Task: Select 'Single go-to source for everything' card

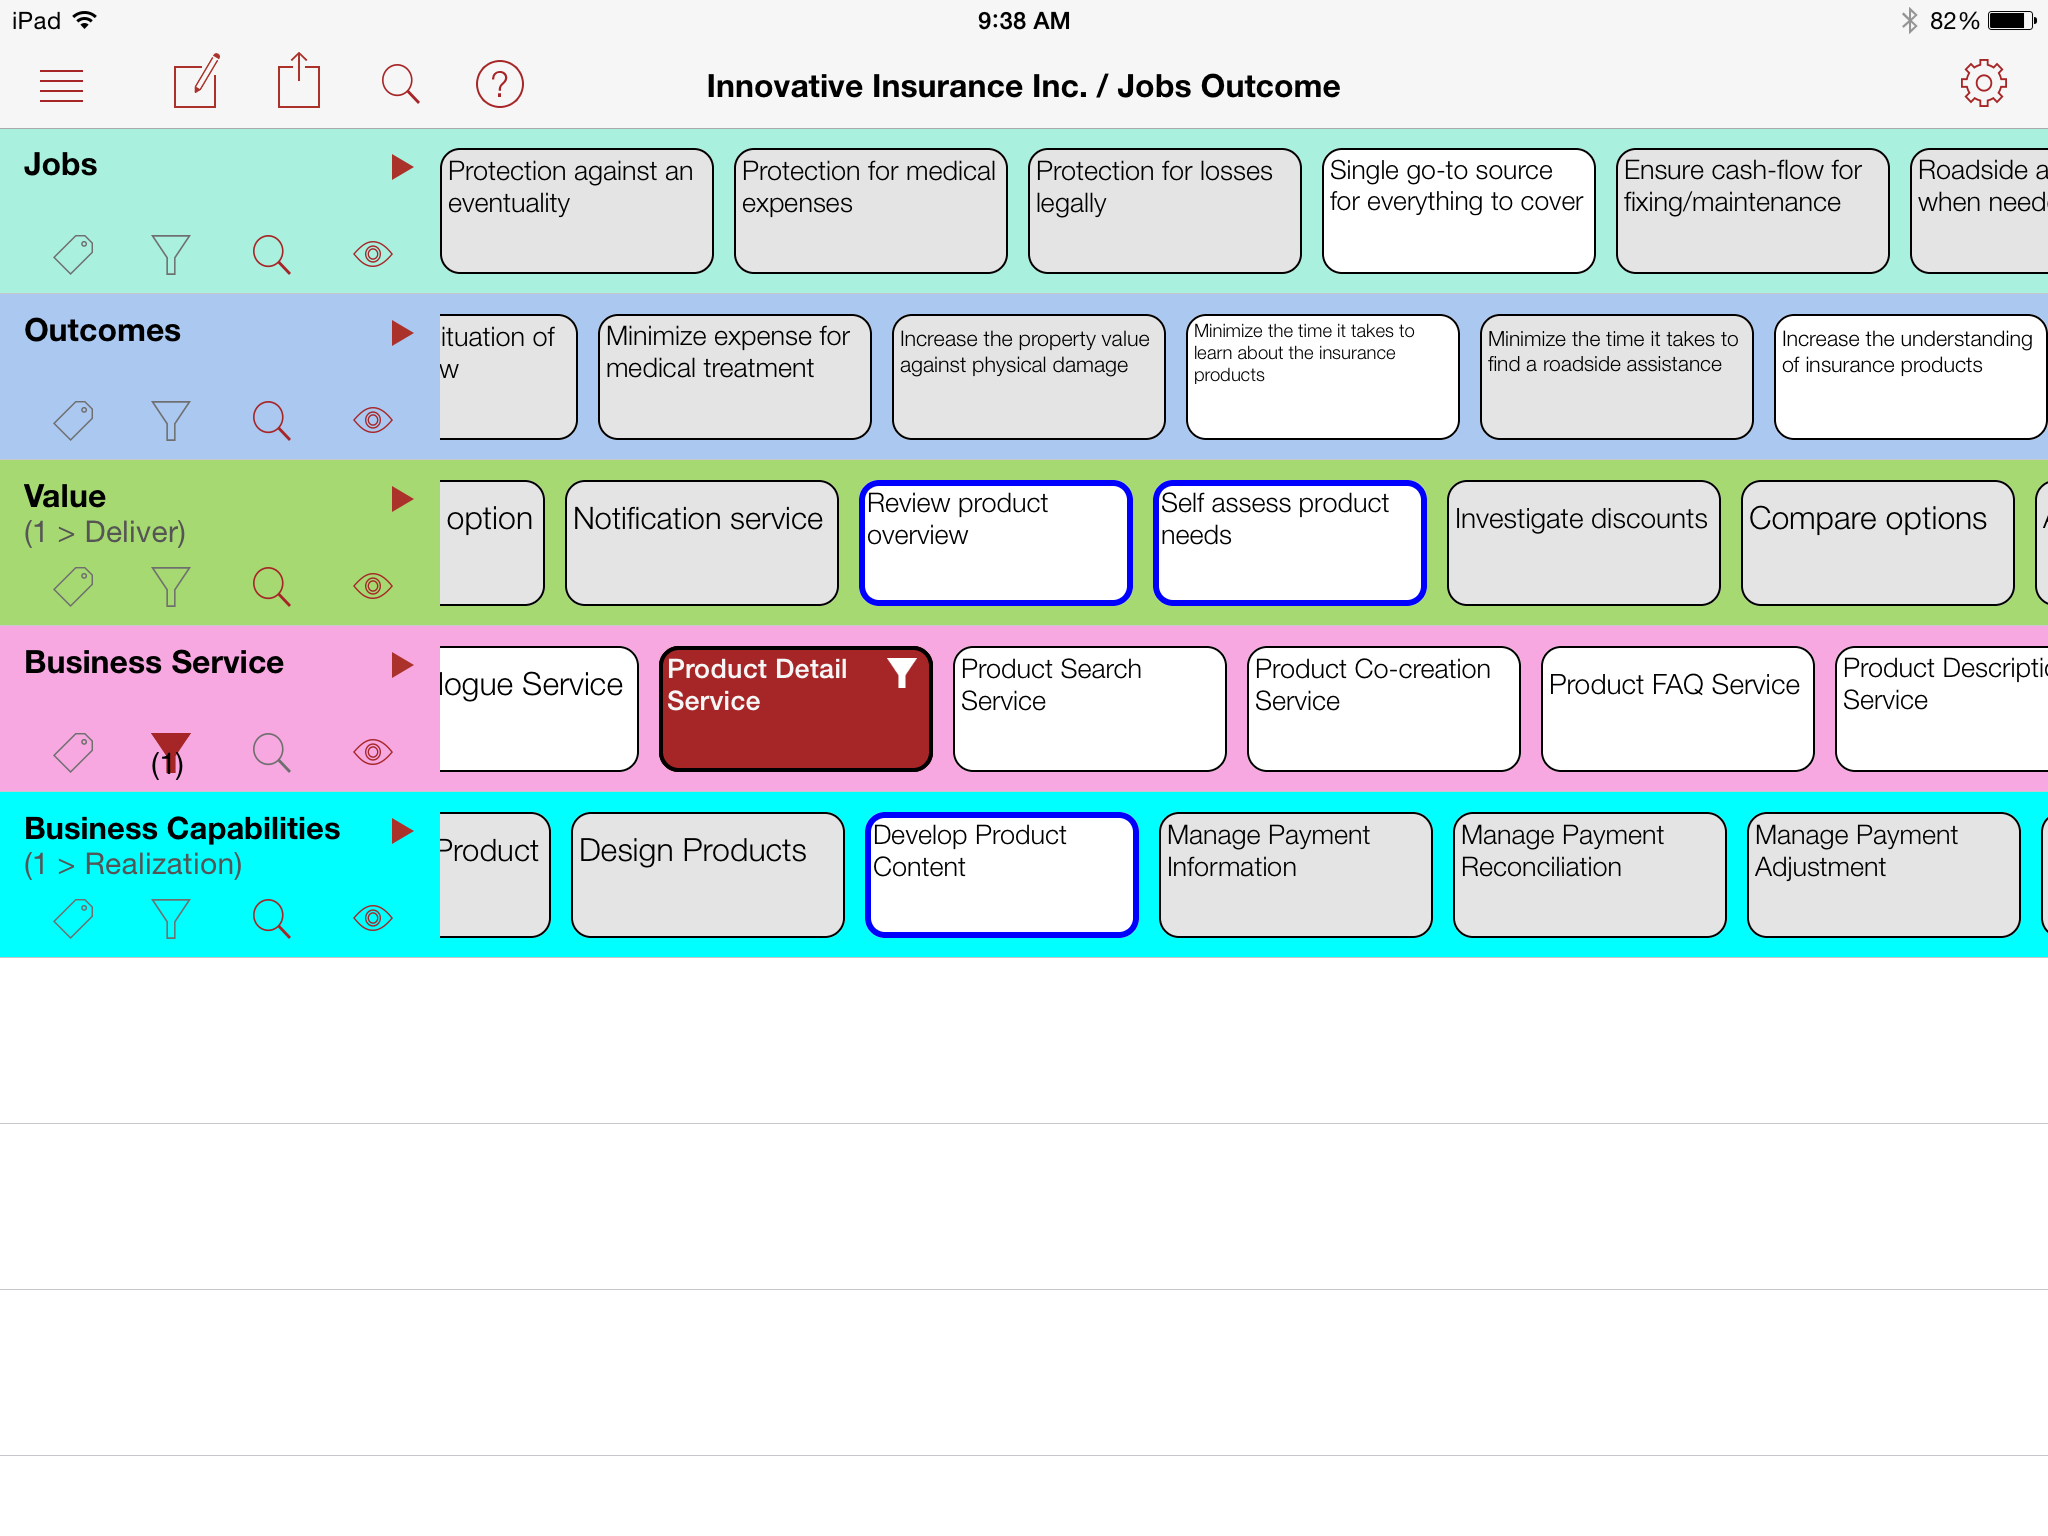Action: click(1459, 211)
